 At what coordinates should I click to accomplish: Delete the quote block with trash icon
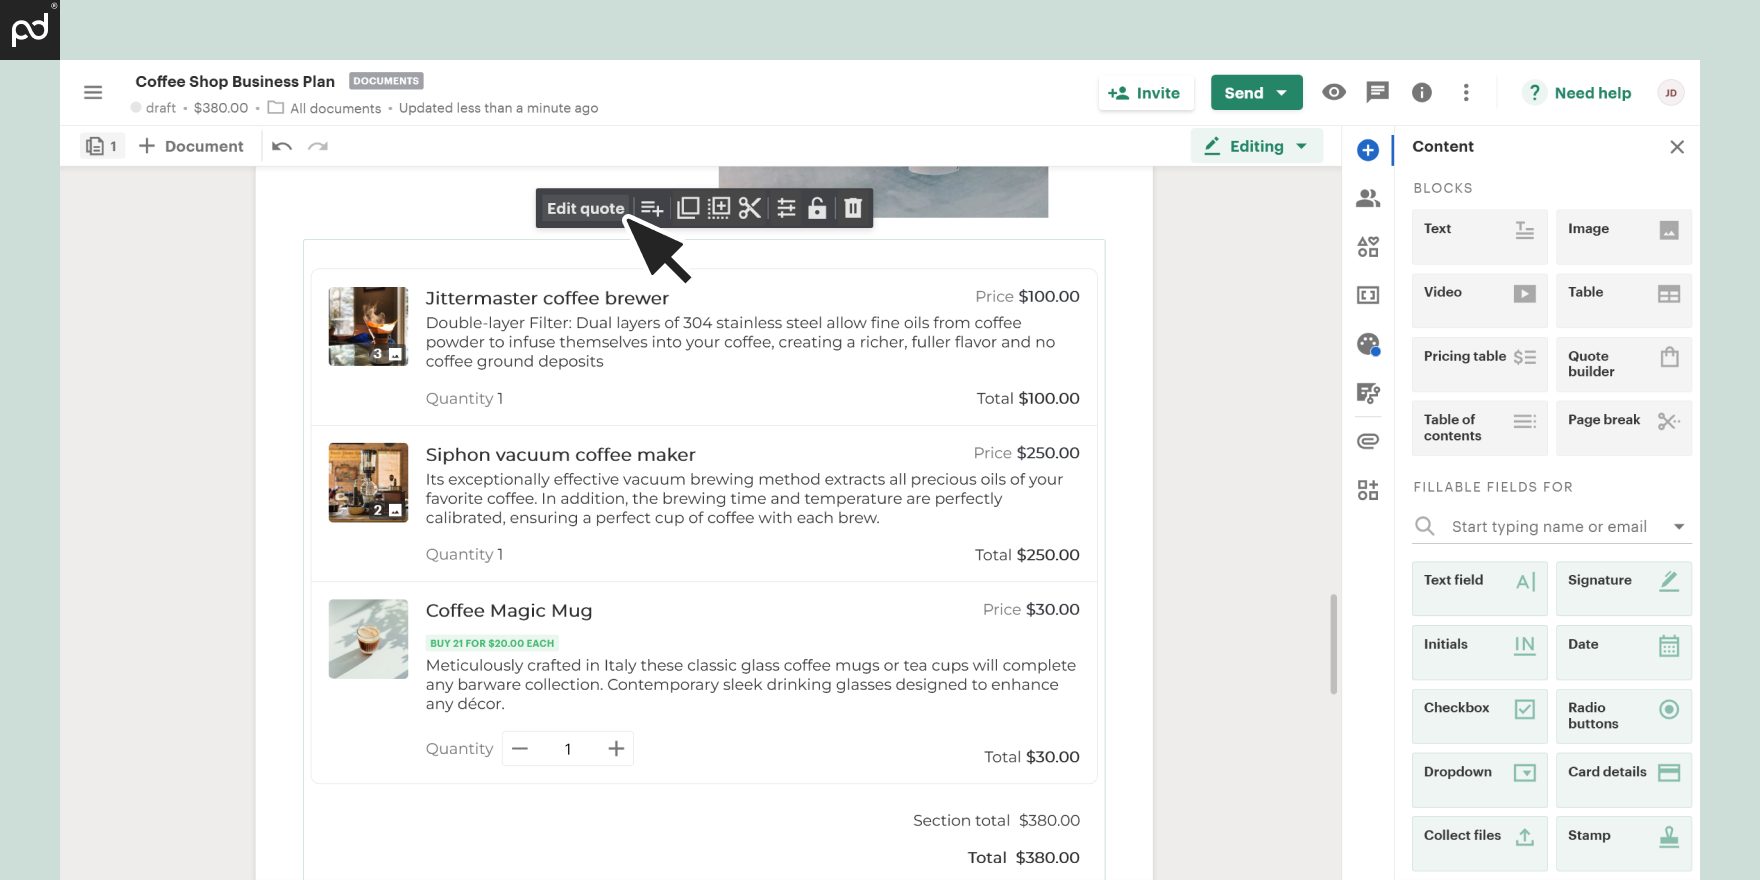point(853,208)
